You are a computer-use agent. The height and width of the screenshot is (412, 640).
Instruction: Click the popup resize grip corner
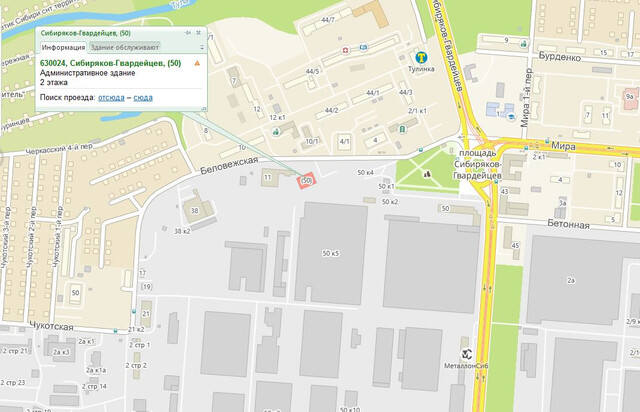tap(204, 109)
